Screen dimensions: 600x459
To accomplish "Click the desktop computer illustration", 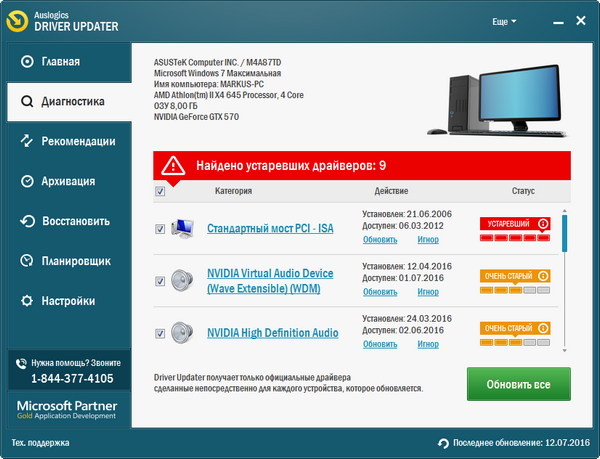I will click(x=497, y=101).
